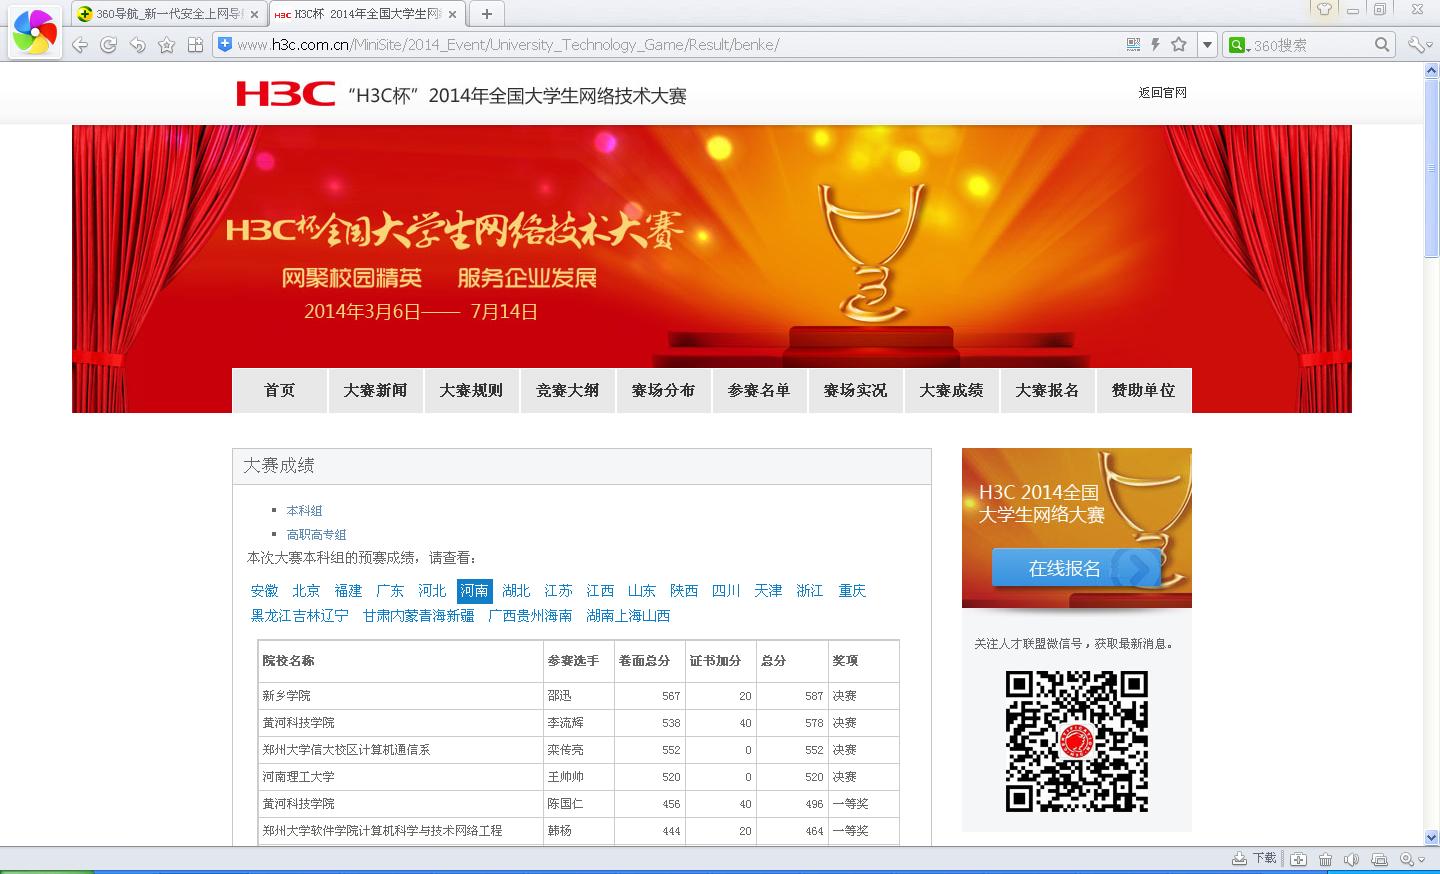
Task: Open the apps grid icon in toolbar
Action: point(196,45)
